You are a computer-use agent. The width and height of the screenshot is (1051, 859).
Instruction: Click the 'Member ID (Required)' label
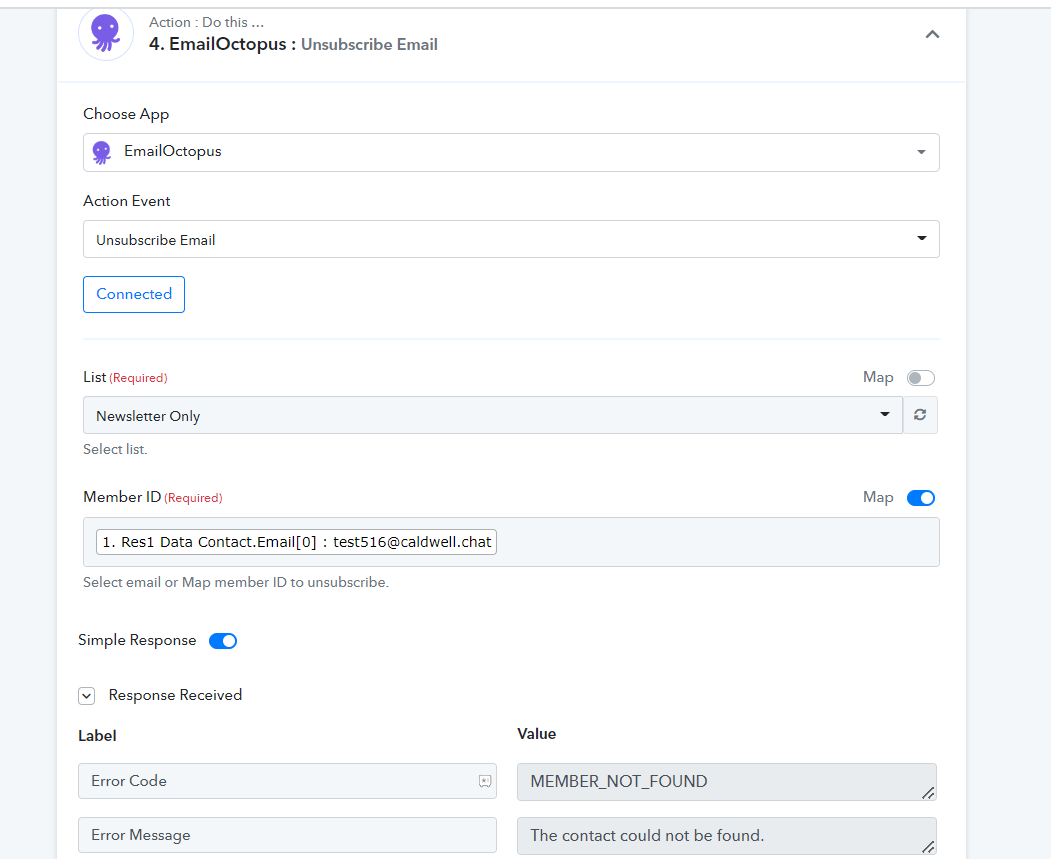(x=153, y=497)
